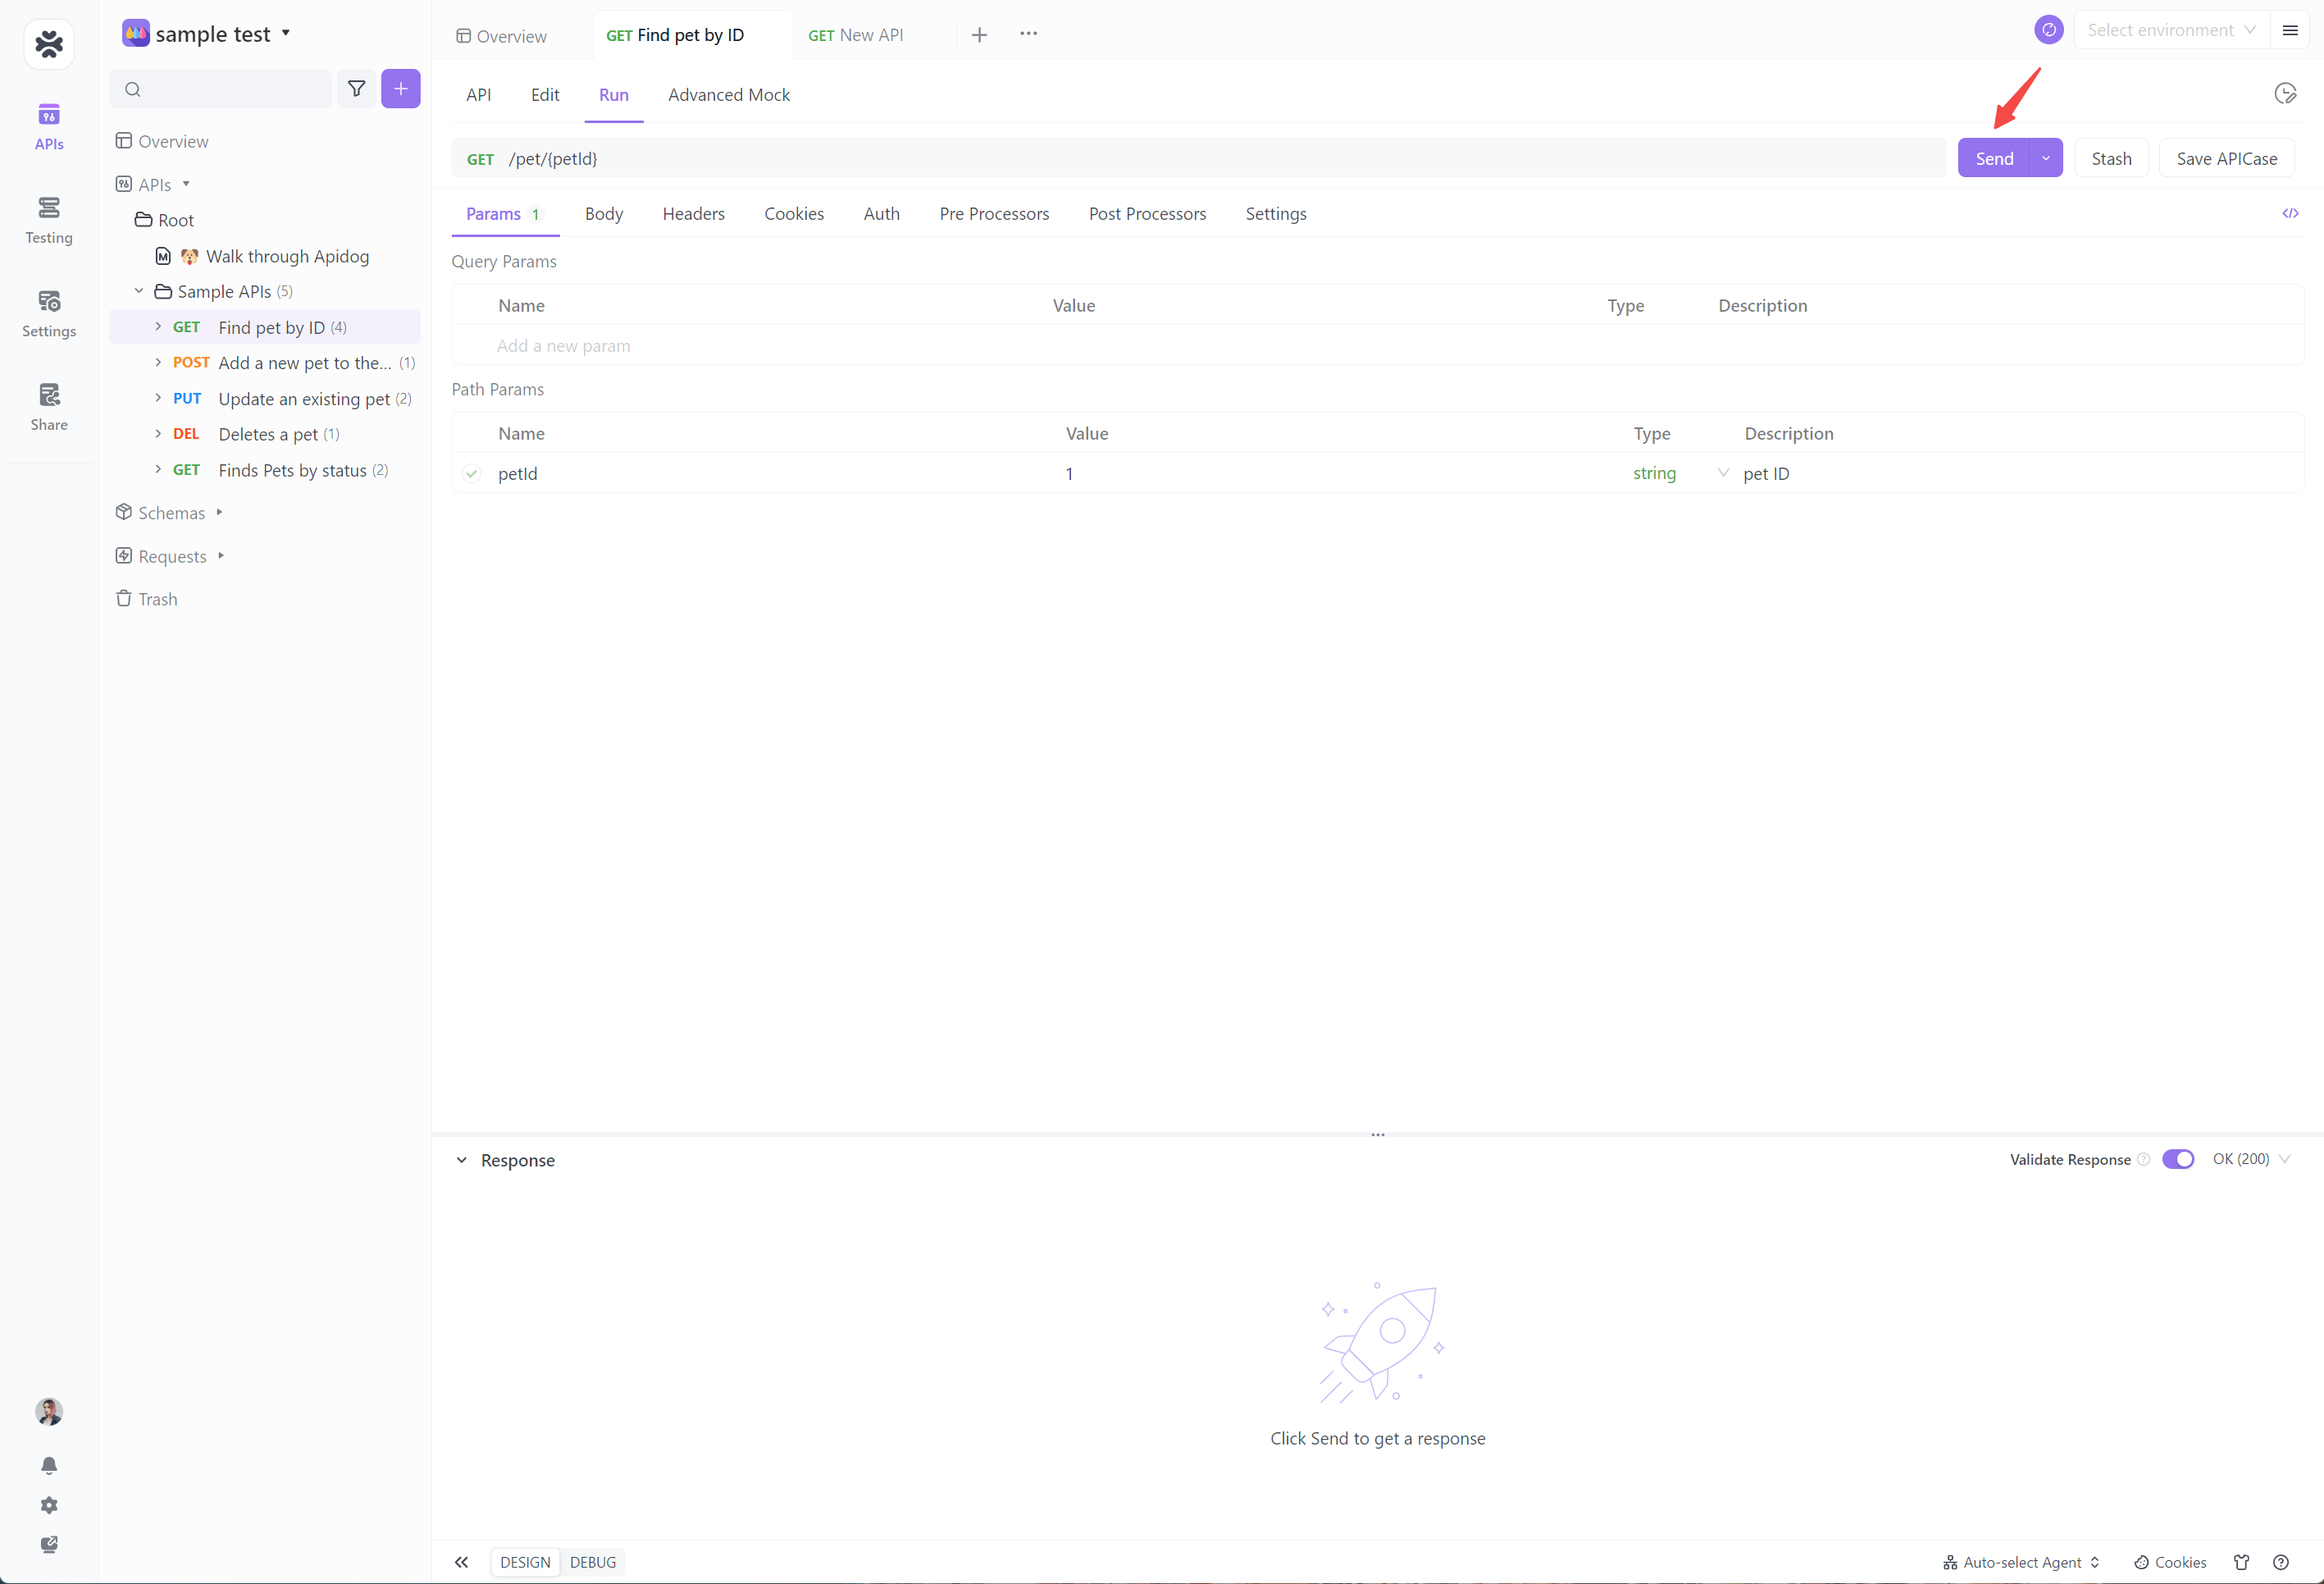
Task: Switch to DEBUG mode
Action: pos(592,1562)
